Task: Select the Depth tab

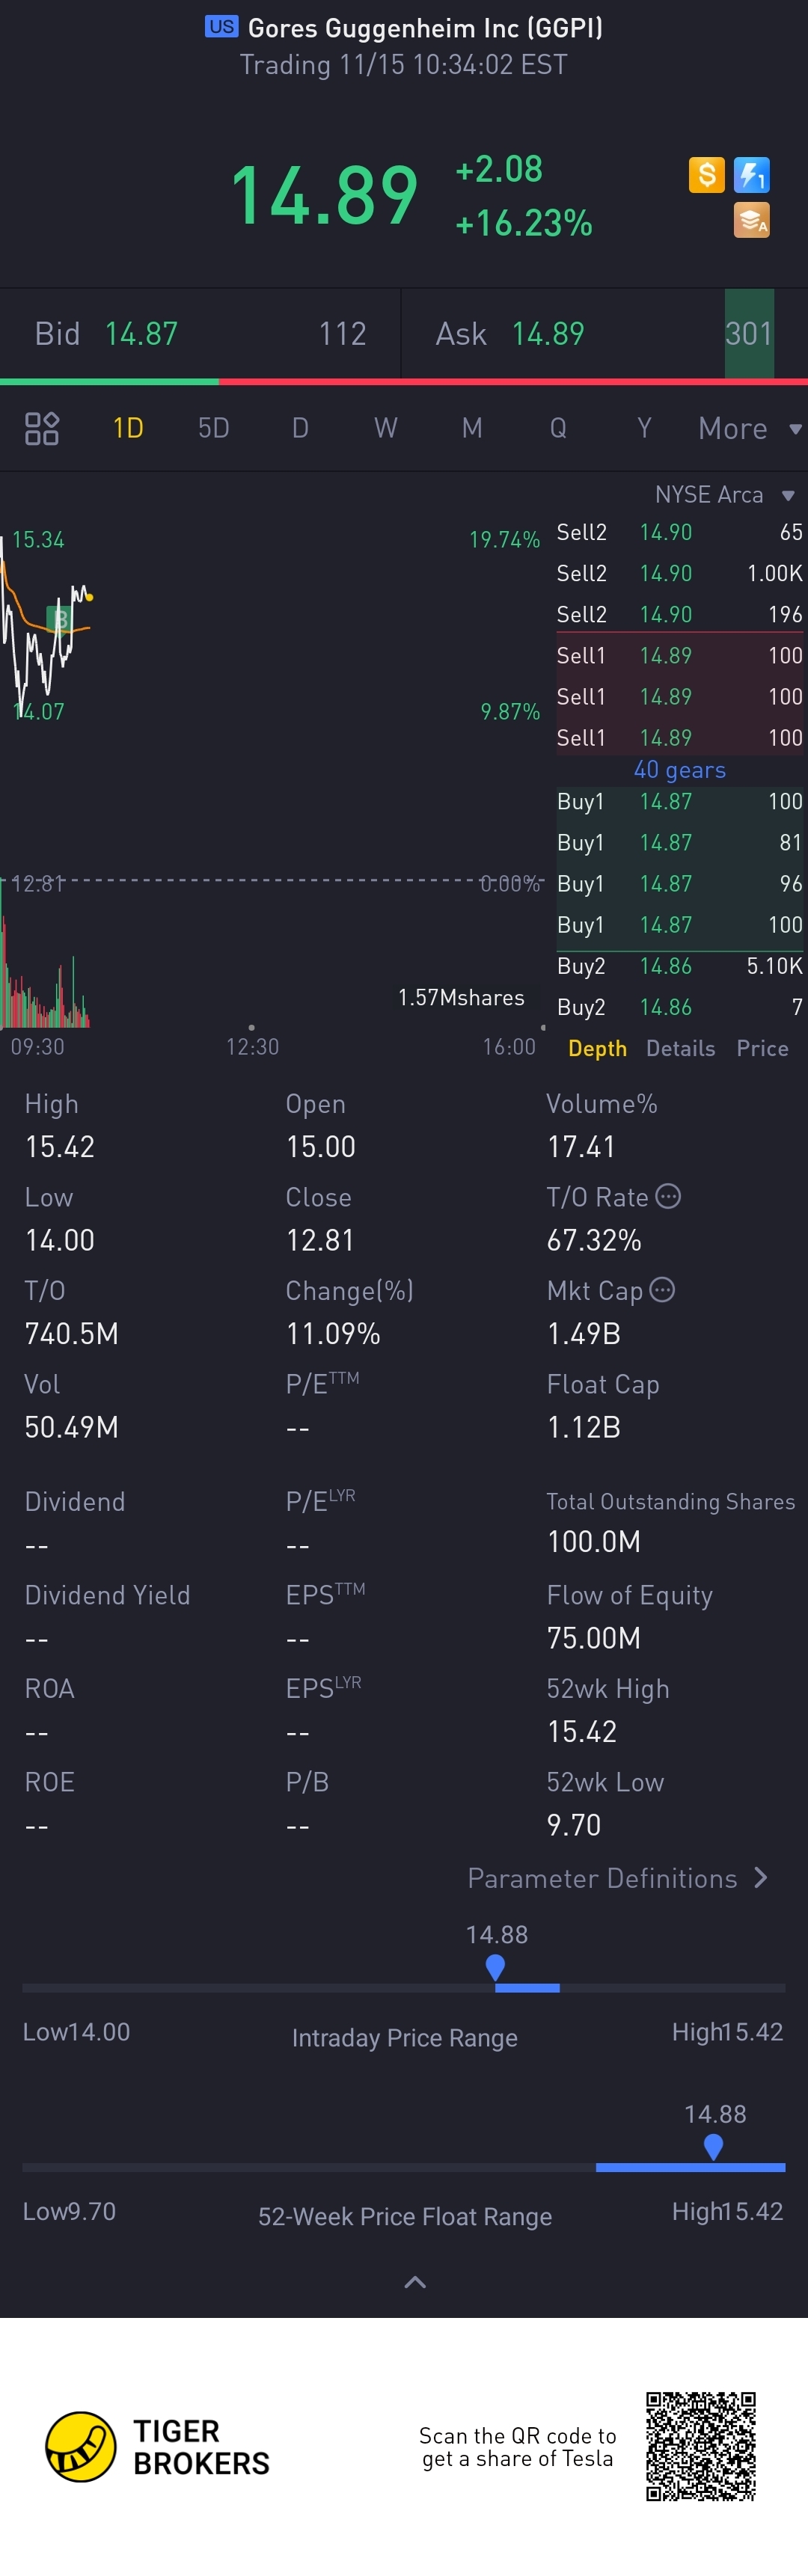Action: coord(597,1048)
